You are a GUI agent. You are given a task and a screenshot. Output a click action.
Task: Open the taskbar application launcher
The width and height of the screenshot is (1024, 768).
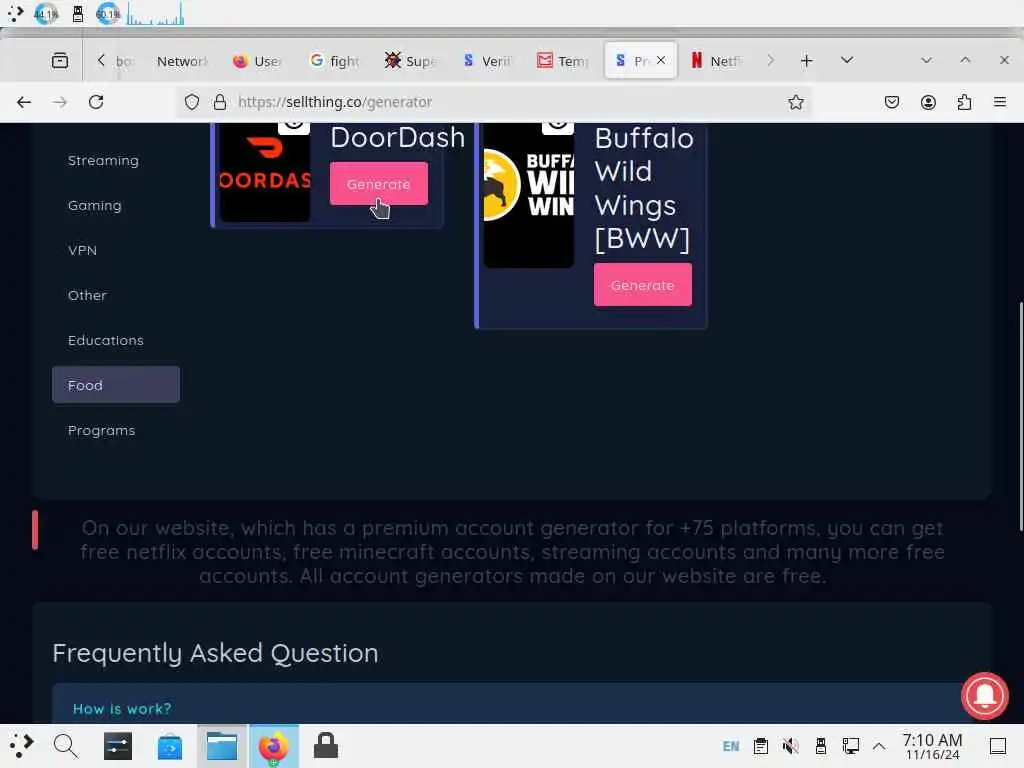point(21,746)
